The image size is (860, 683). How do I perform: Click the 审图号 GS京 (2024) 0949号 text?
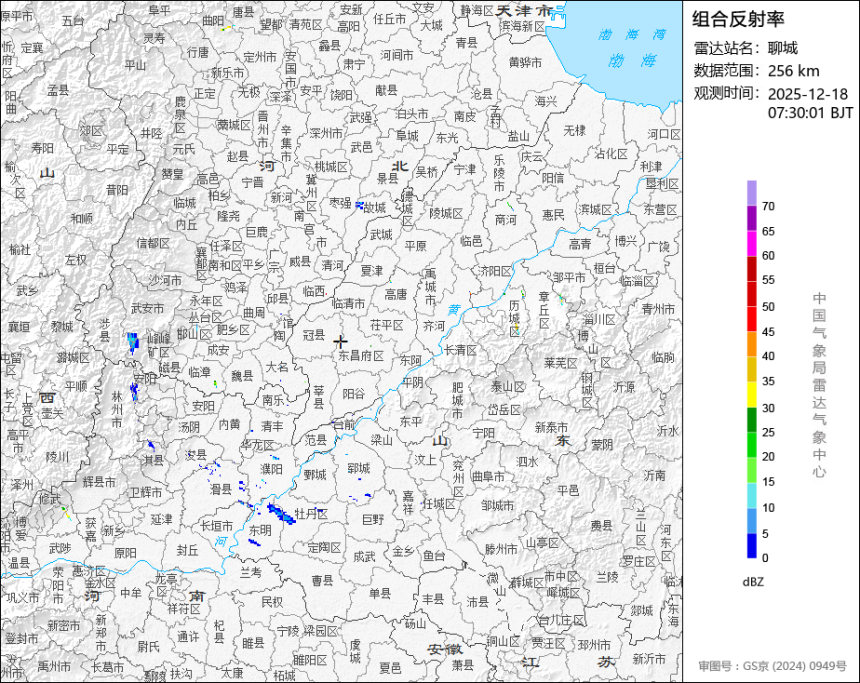point(773,665)
